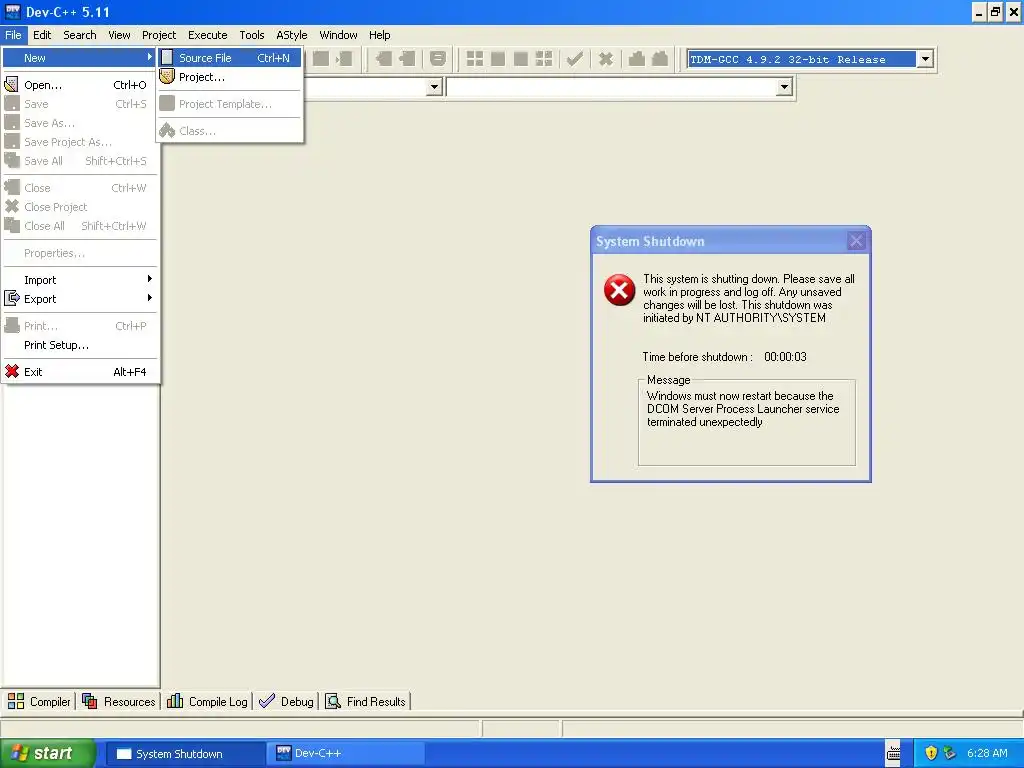The image size is (1024, 768).
Task: Open the Project menu
Action: (x=159, y=35)
